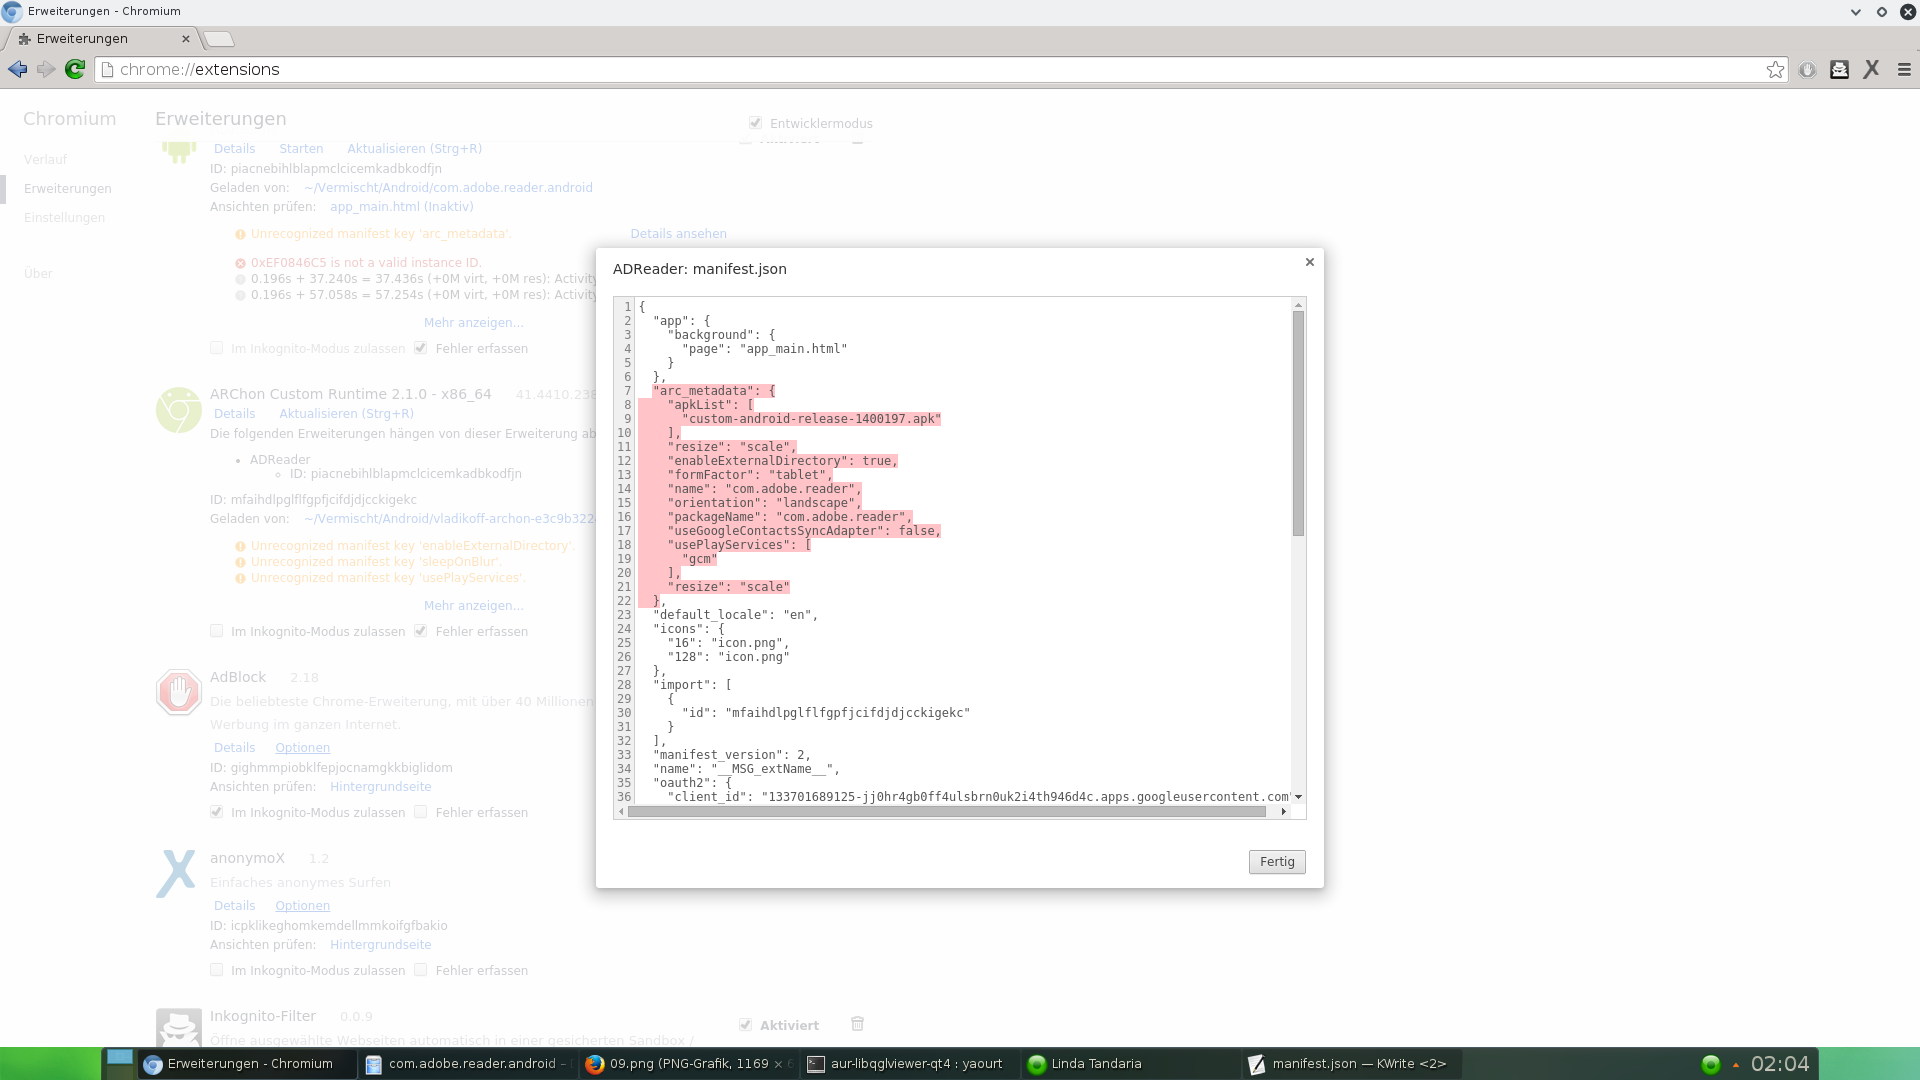Open a new tab
Viewport: 1920px width, 1080px height.
click(219, 39)
